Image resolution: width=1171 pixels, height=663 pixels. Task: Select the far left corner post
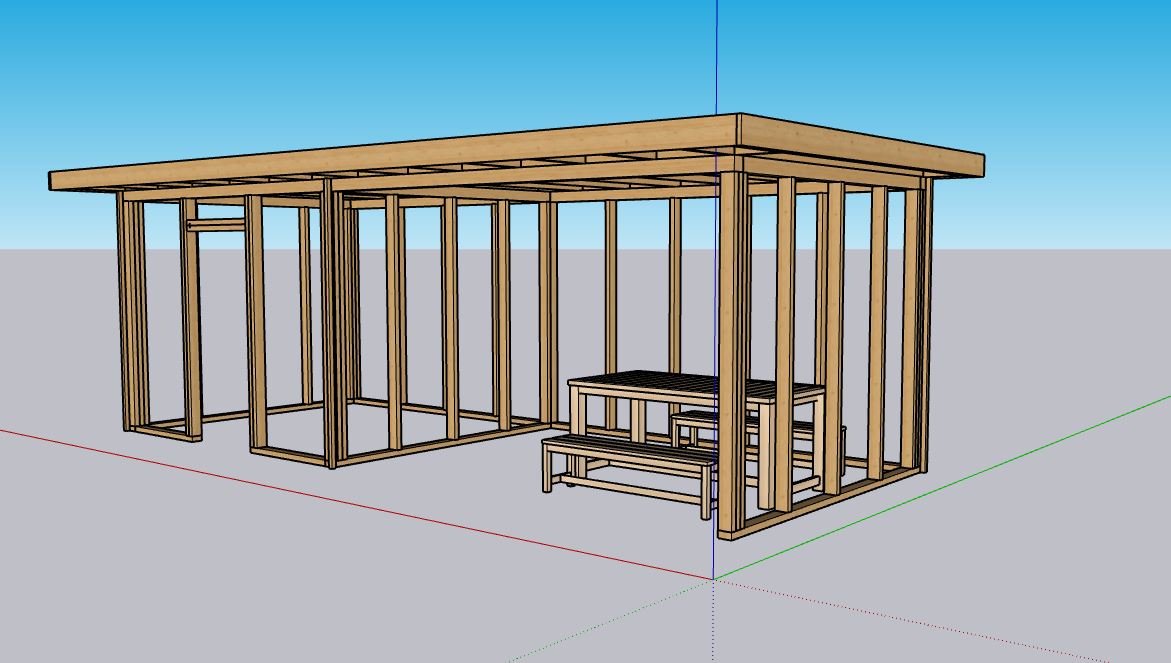coord(128,310)
